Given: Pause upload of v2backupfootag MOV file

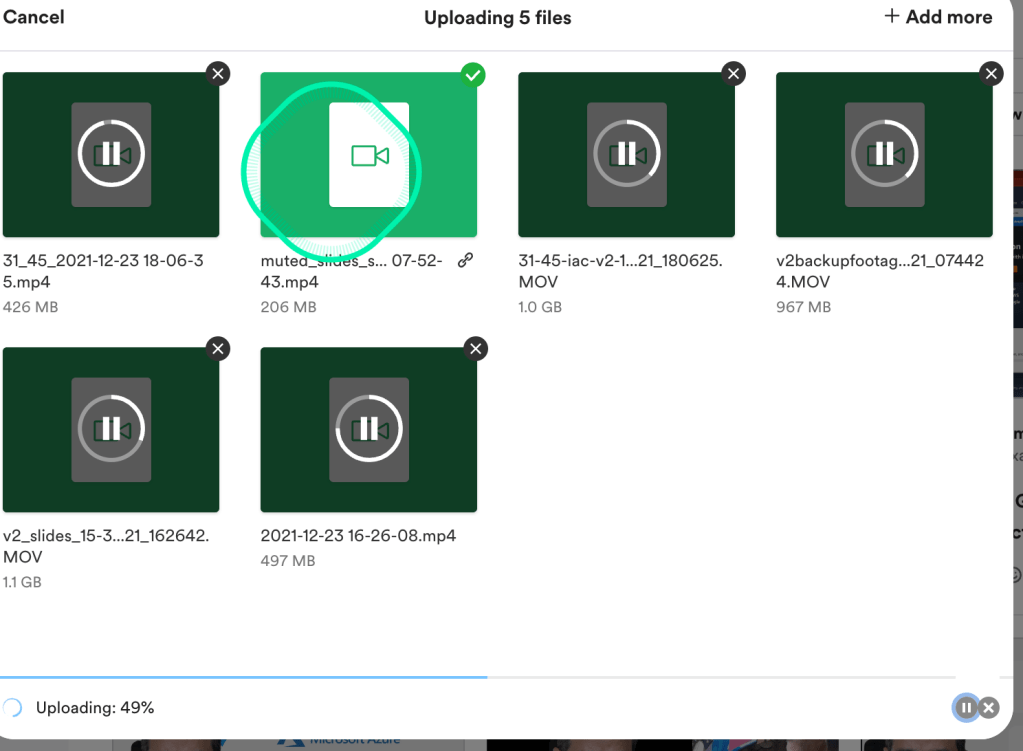Looking at the screenshot, I should pyautogui.click(x=884, y=154).
